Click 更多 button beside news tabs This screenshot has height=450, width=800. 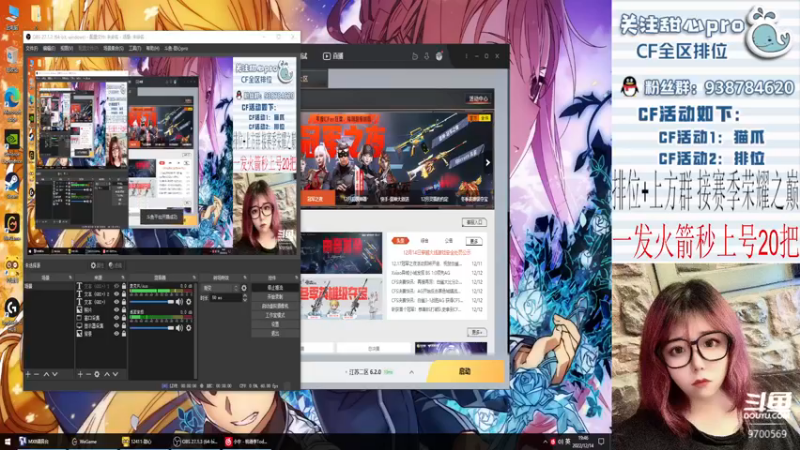474,241
